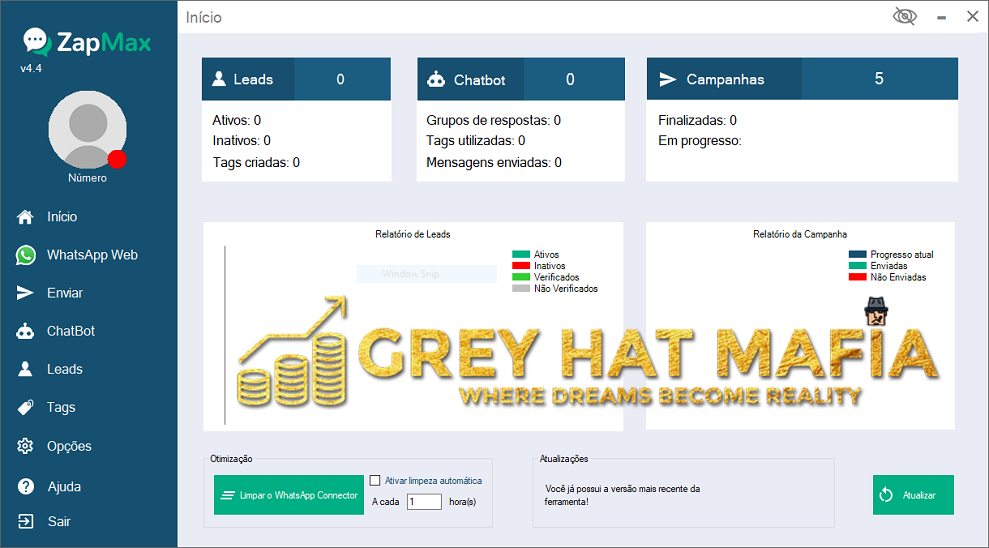Close the ZapMax window
This screenshot has height=548, width=989.
[x=973, y=17]
